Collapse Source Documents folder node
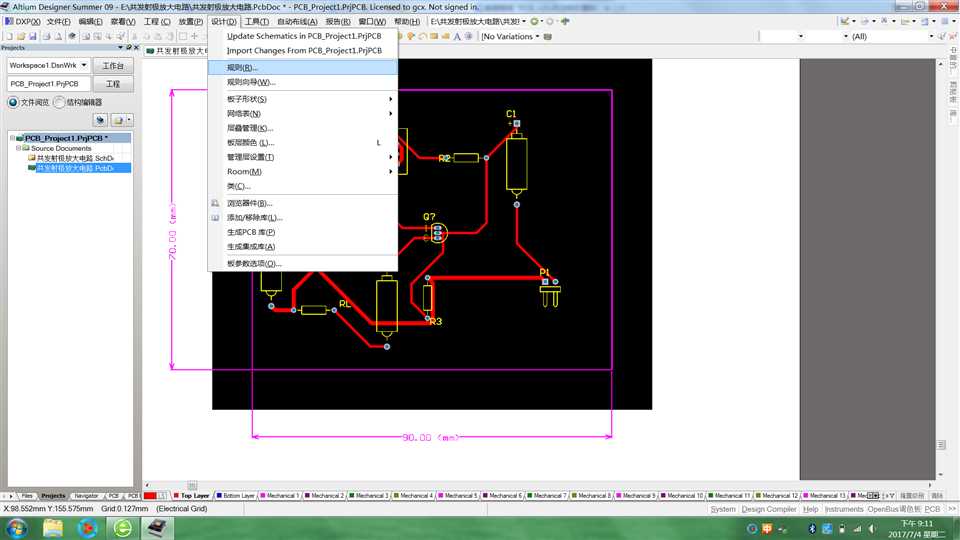 point(18,148)
